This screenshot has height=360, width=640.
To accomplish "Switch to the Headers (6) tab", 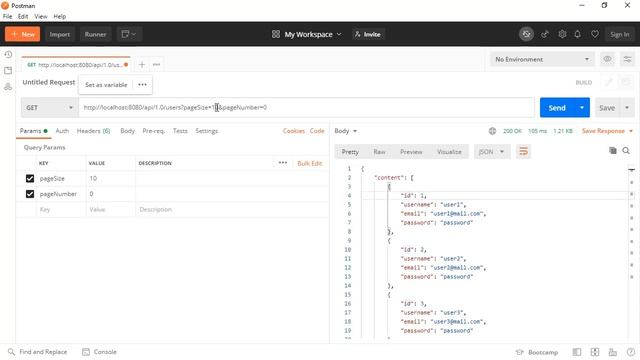I will click(x=93, y=131).
